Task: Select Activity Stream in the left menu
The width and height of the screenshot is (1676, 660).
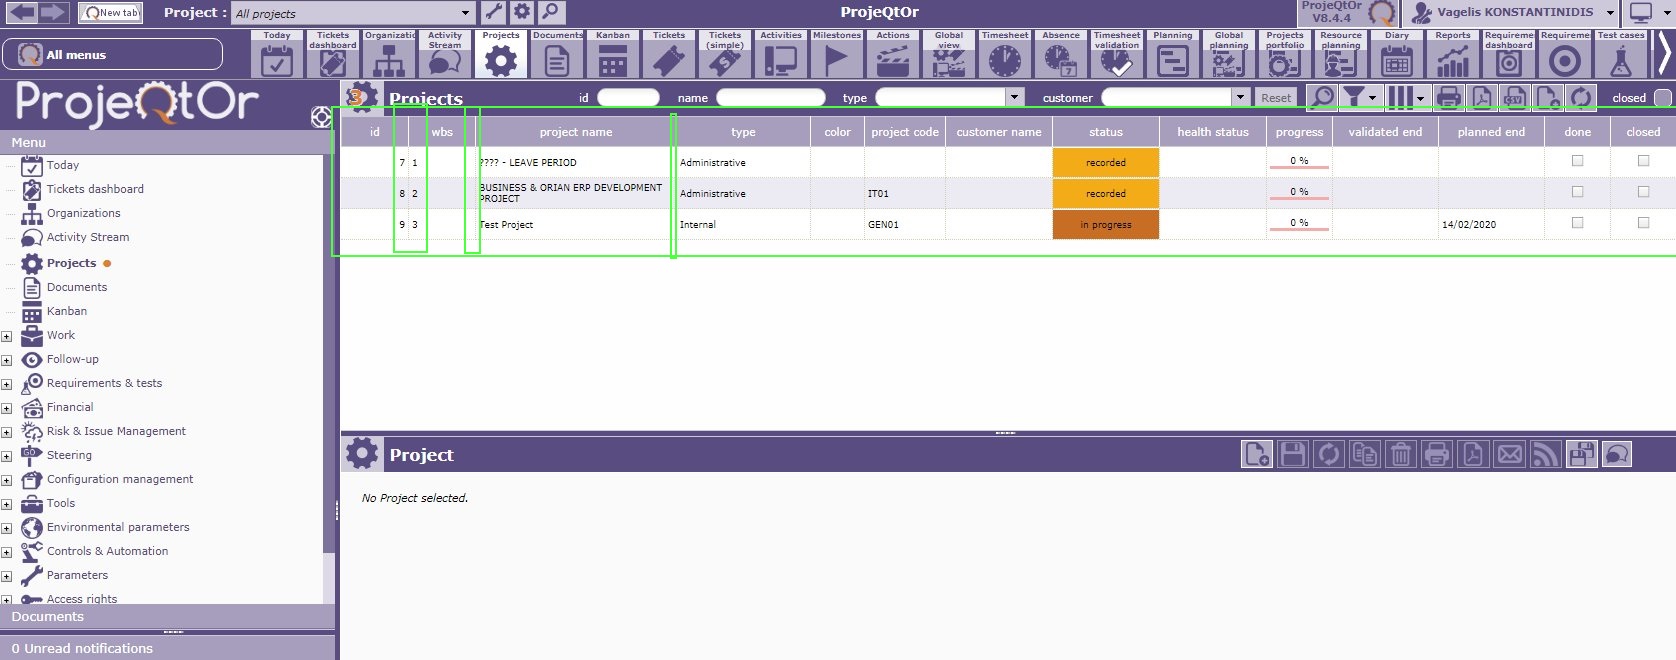Action: pyautogui.click(x=88, y=237)
